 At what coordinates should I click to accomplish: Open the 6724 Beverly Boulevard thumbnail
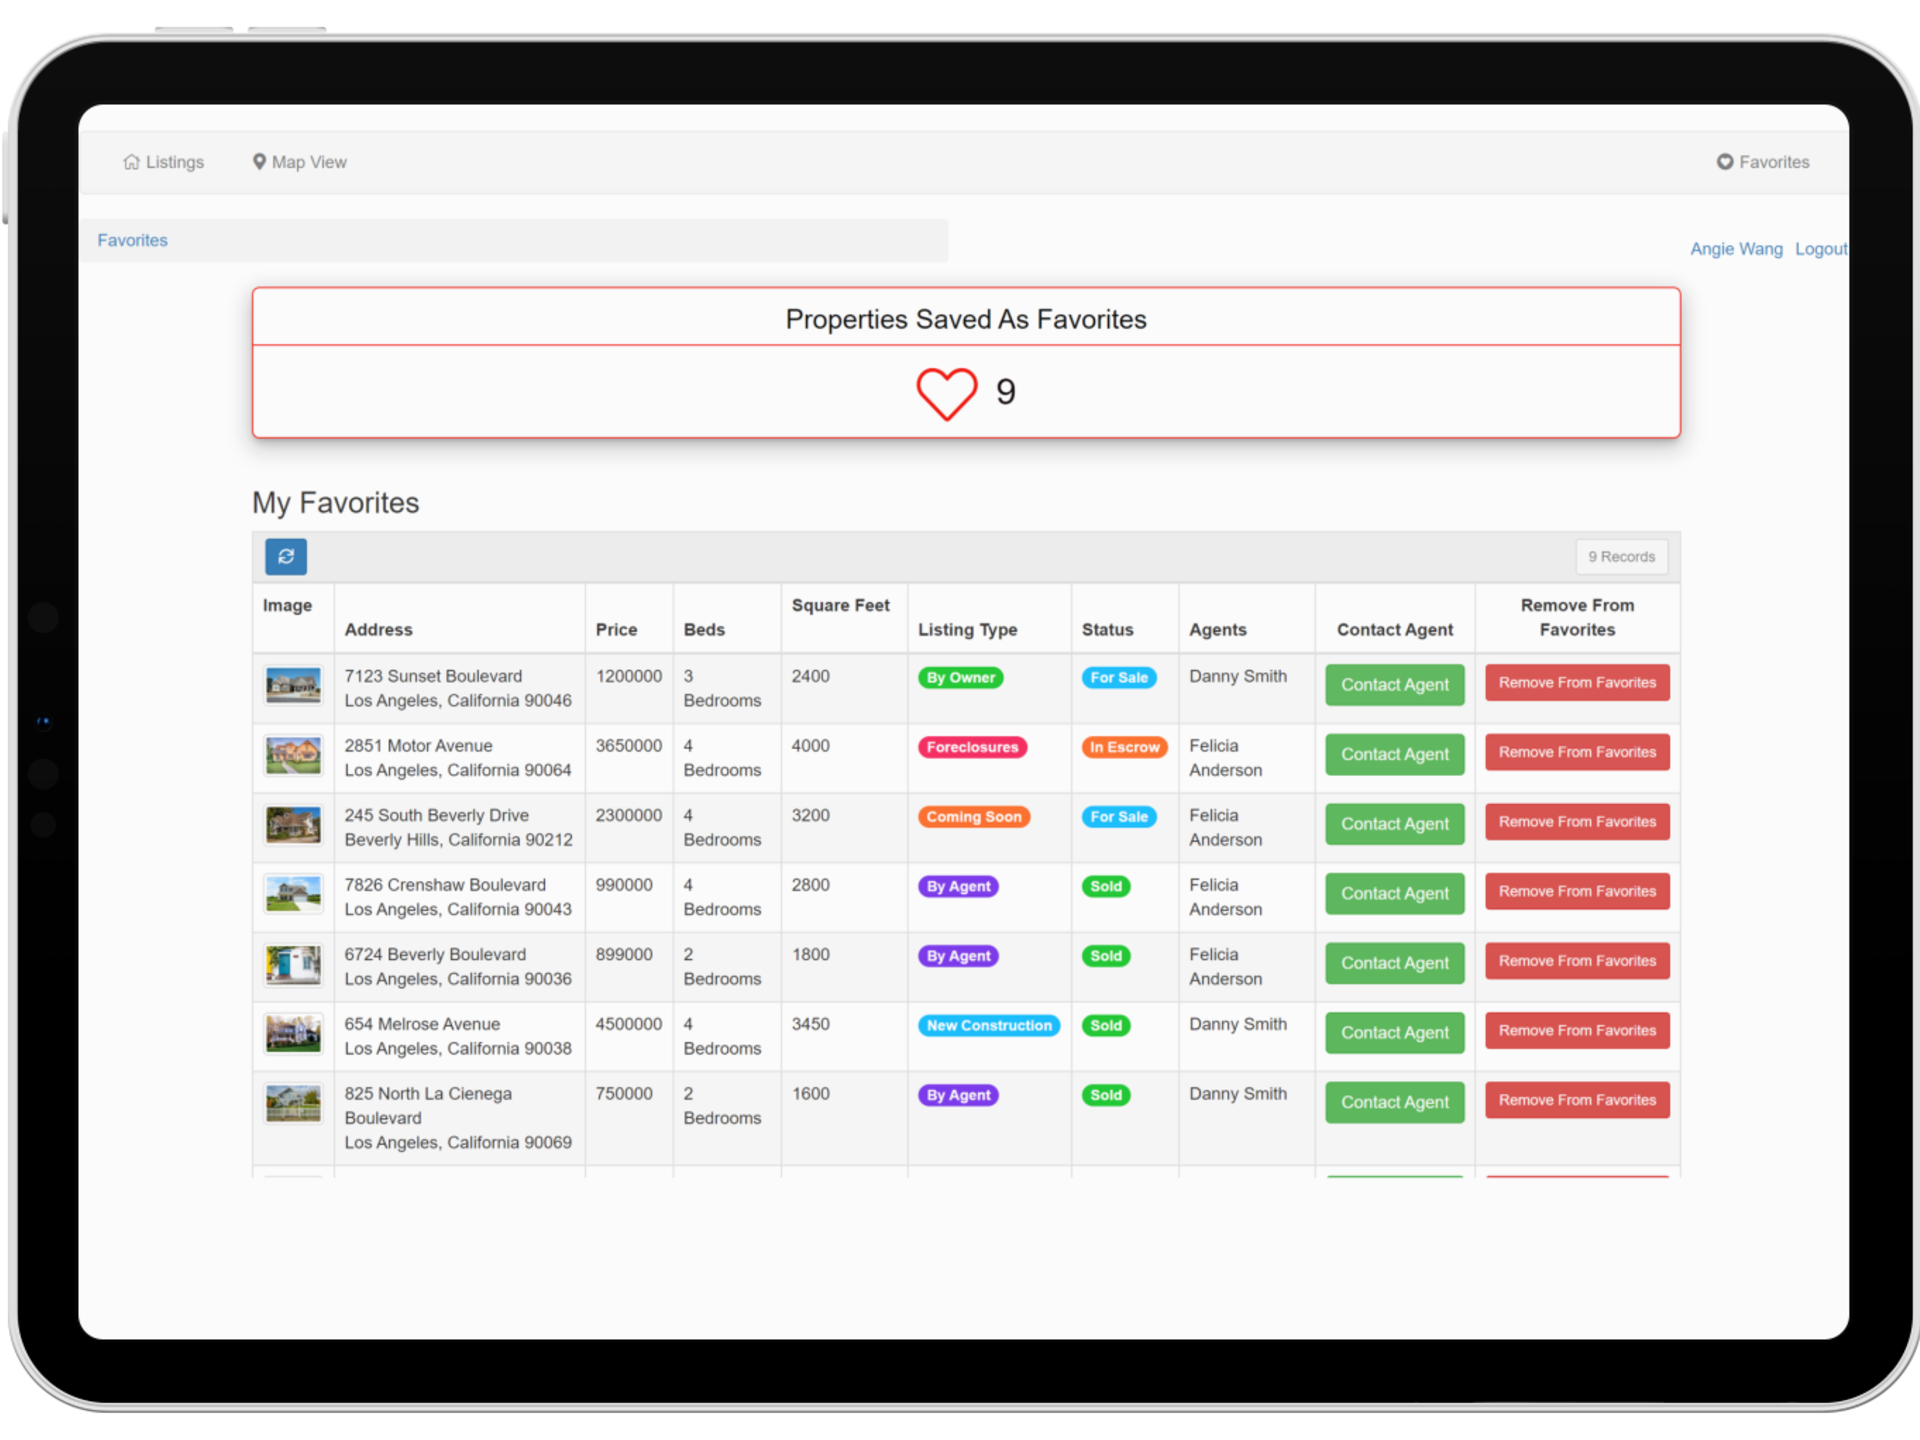point(293,964)
